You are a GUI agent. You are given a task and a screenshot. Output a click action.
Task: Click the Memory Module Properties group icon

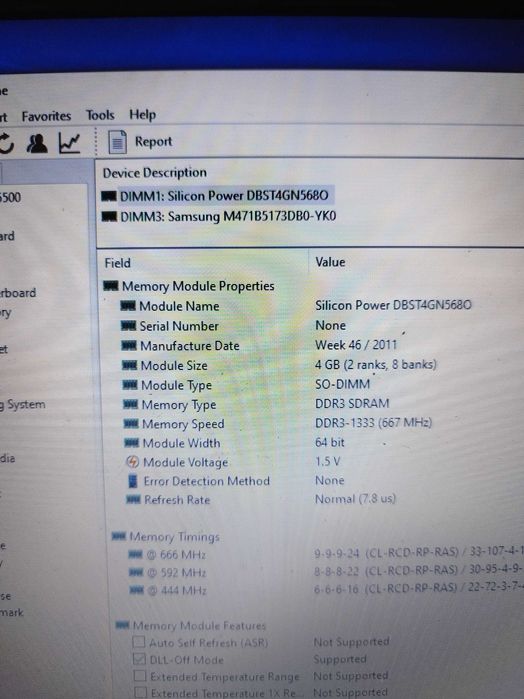point(111,285)
